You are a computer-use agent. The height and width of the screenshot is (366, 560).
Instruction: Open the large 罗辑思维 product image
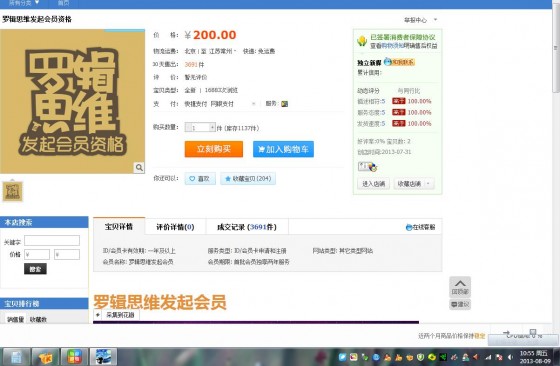coord(72,101)
